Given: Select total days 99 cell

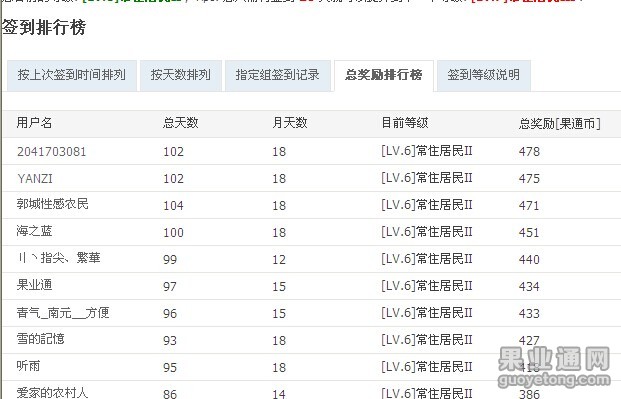Looking at the screenshot, I should pos(170,260).
